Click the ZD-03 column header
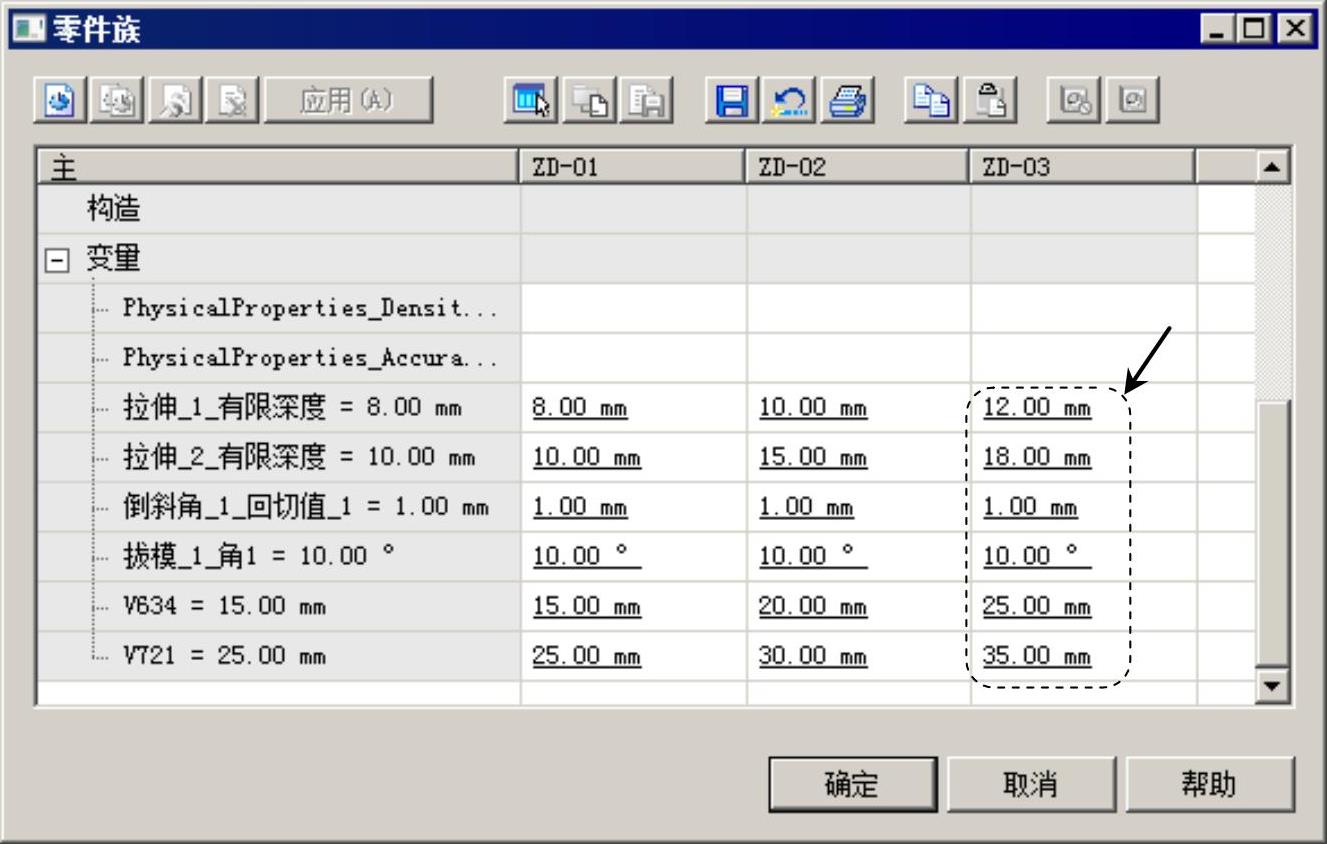The width and height of the screenshot is (1327, 844). click(x=1083, y=167)
